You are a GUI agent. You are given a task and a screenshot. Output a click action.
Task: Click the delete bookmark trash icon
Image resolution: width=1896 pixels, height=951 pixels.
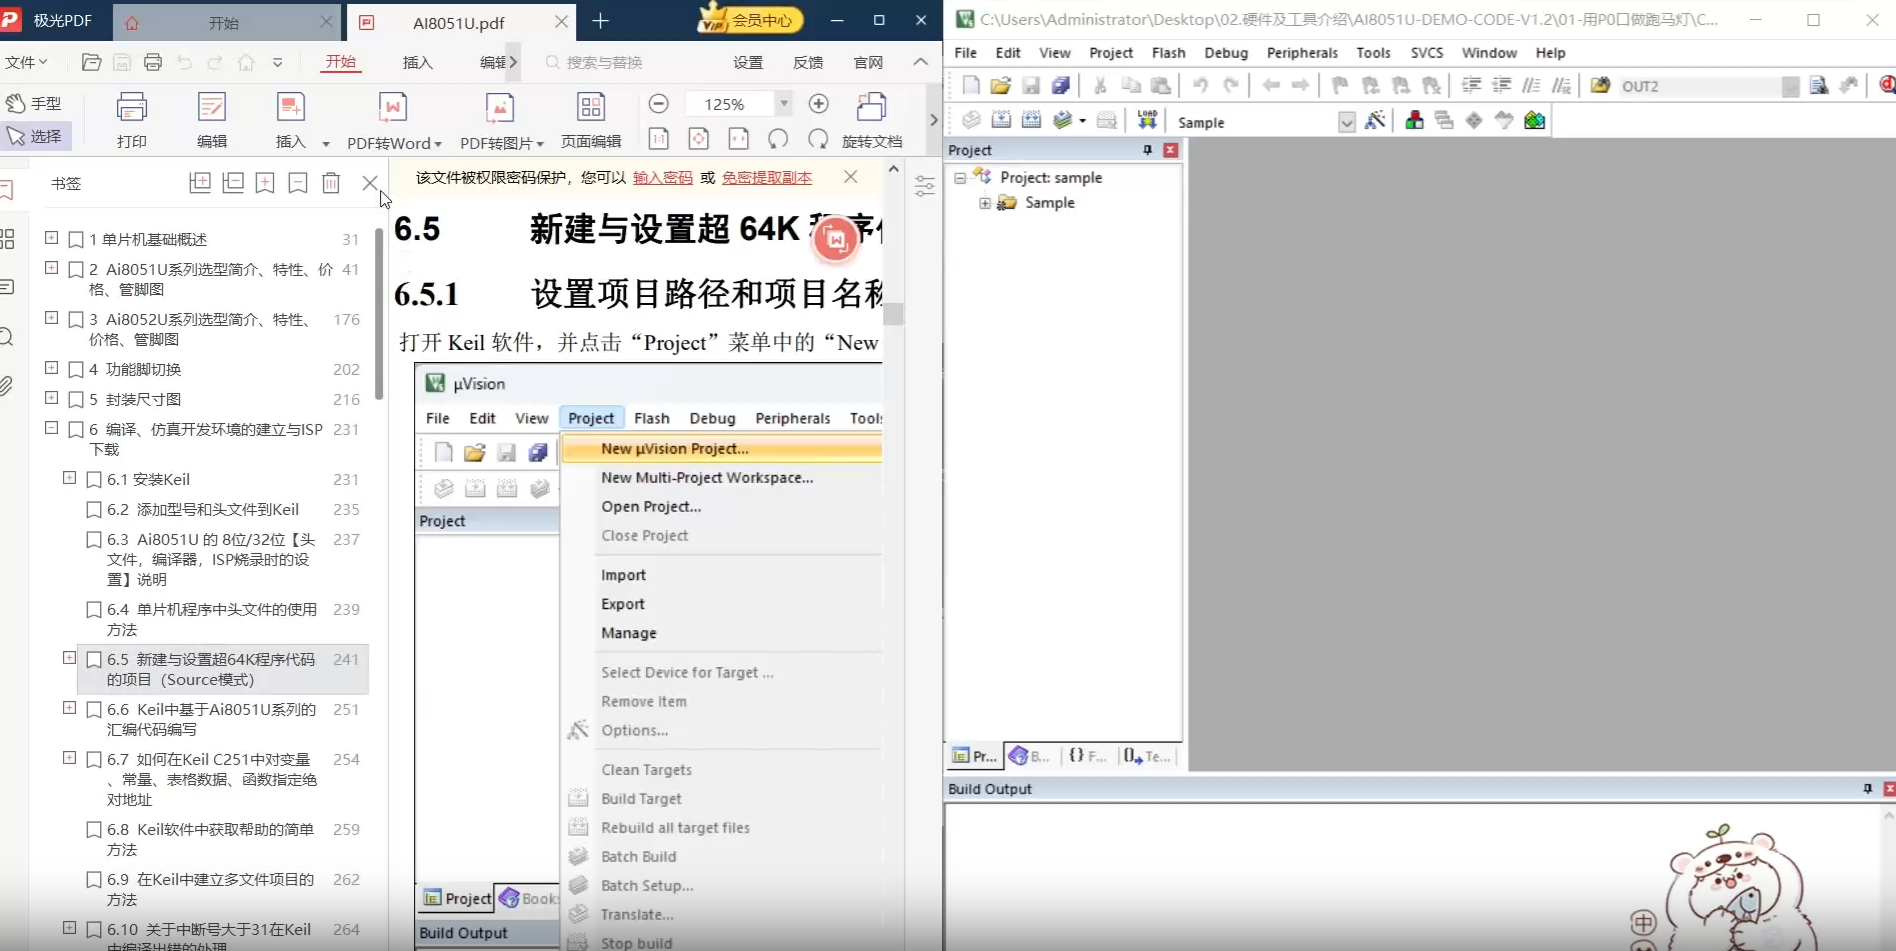point(331,183)
